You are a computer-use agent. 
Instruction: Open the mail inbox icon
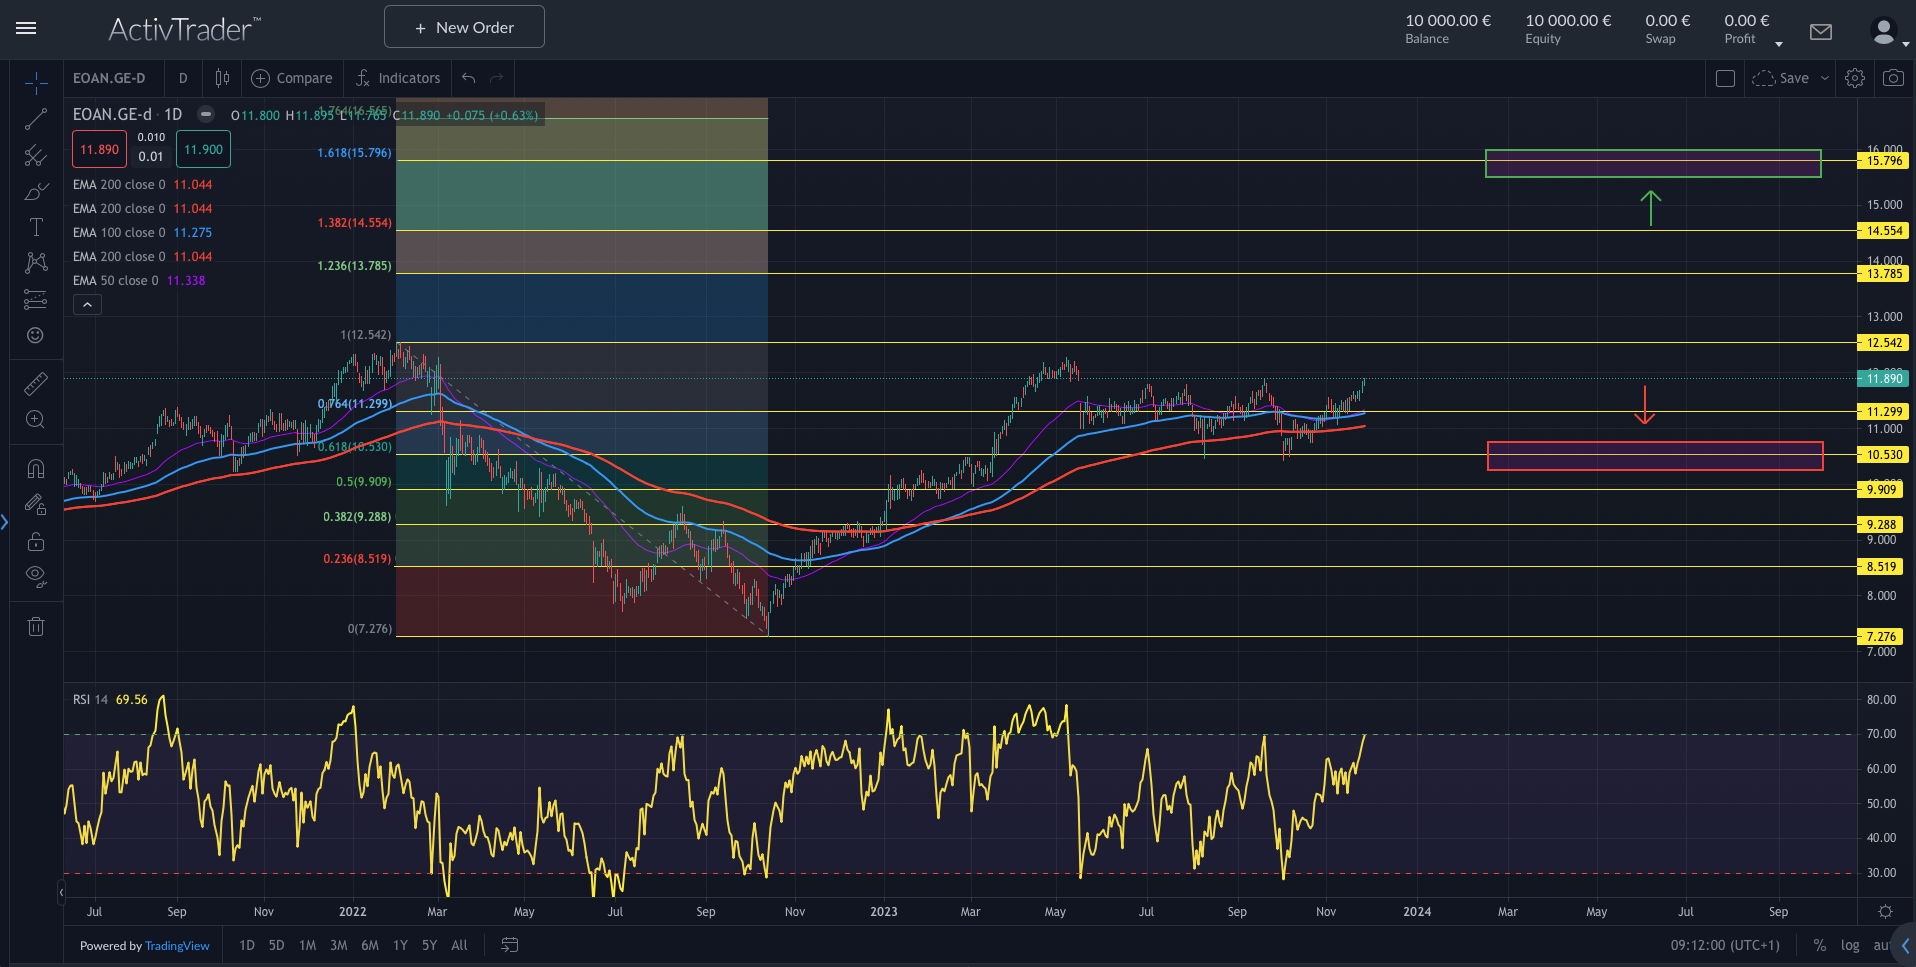point(1821,32)
